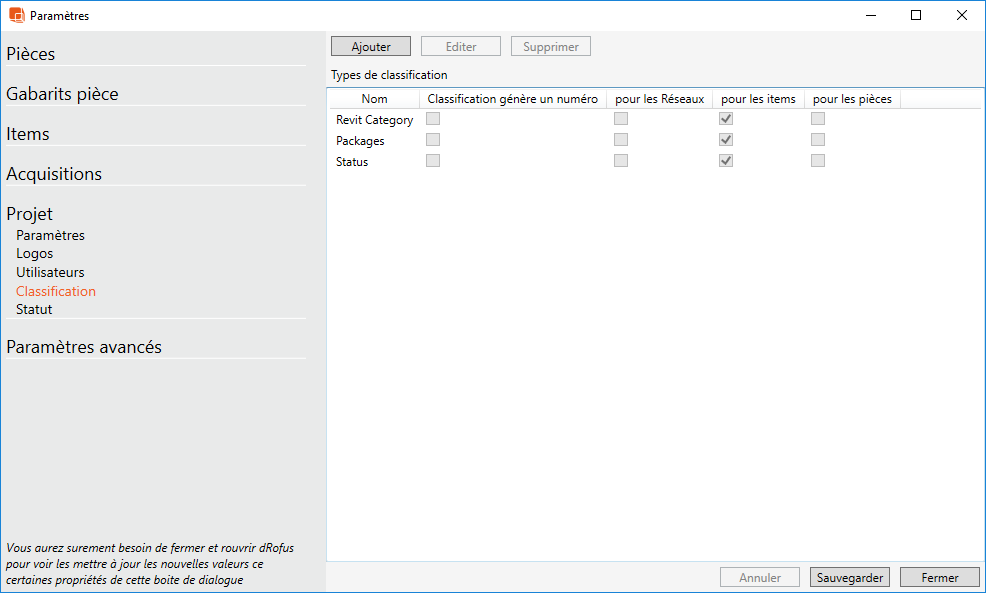Screen dimensions: 986x593
Task: Toggle 'pour les pièces' checkbox for Packages
Action: (x=818, y=140)
